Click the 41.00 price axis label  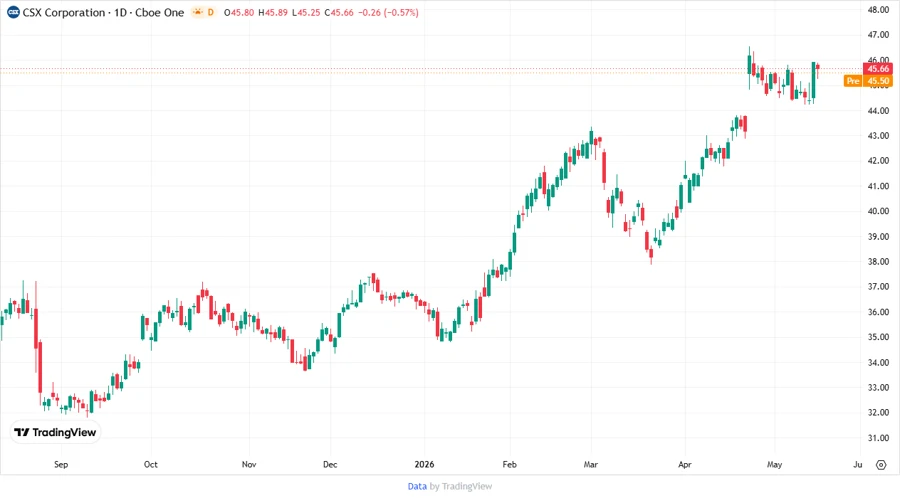pyautogui.click(x=878, y=186)
